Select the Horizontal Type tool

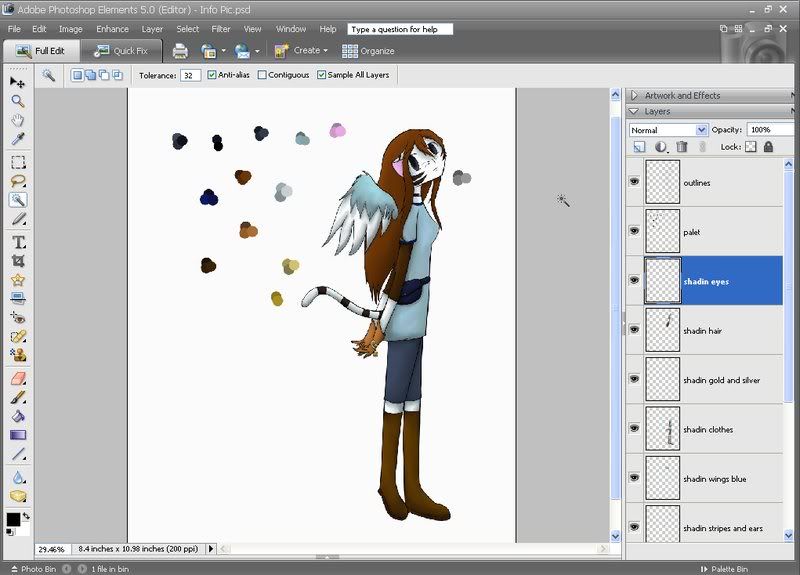18,242
